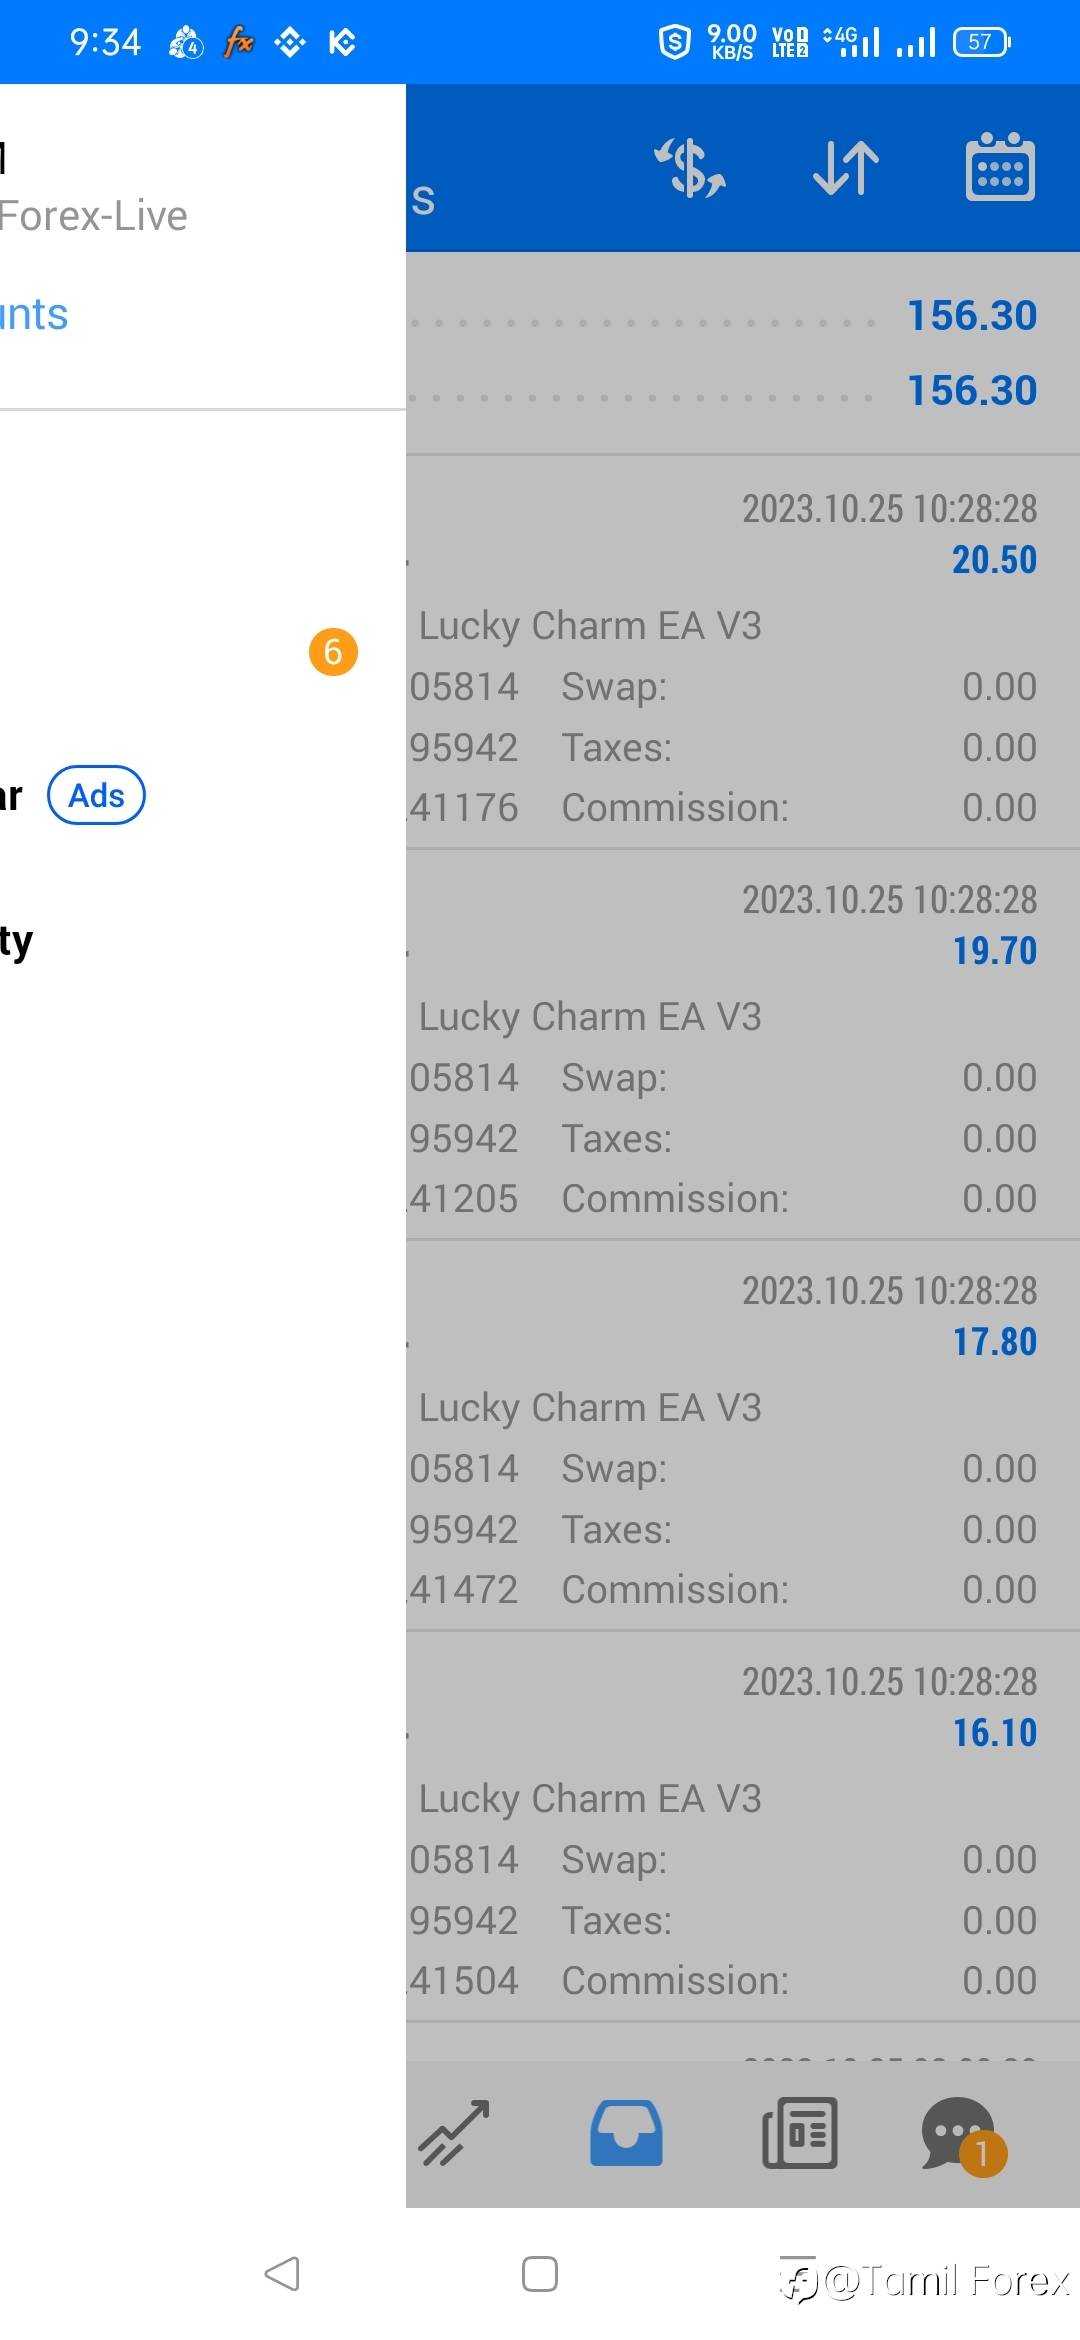Open the calendar date range icon
1080x2340 pixels.
click(999, 167)
